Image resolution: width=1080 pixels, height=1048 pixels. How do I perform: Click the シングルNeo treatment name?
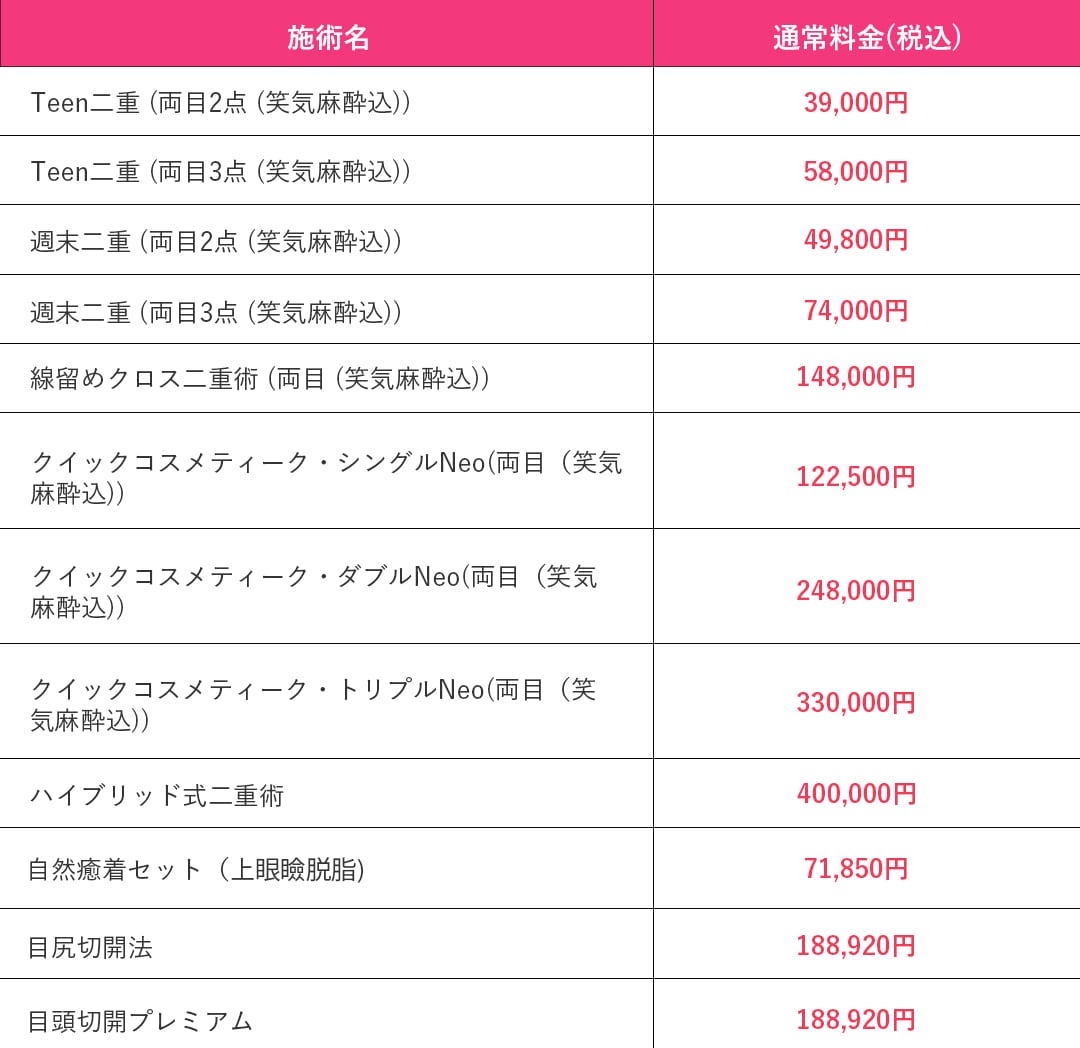[x=326, y=477]
